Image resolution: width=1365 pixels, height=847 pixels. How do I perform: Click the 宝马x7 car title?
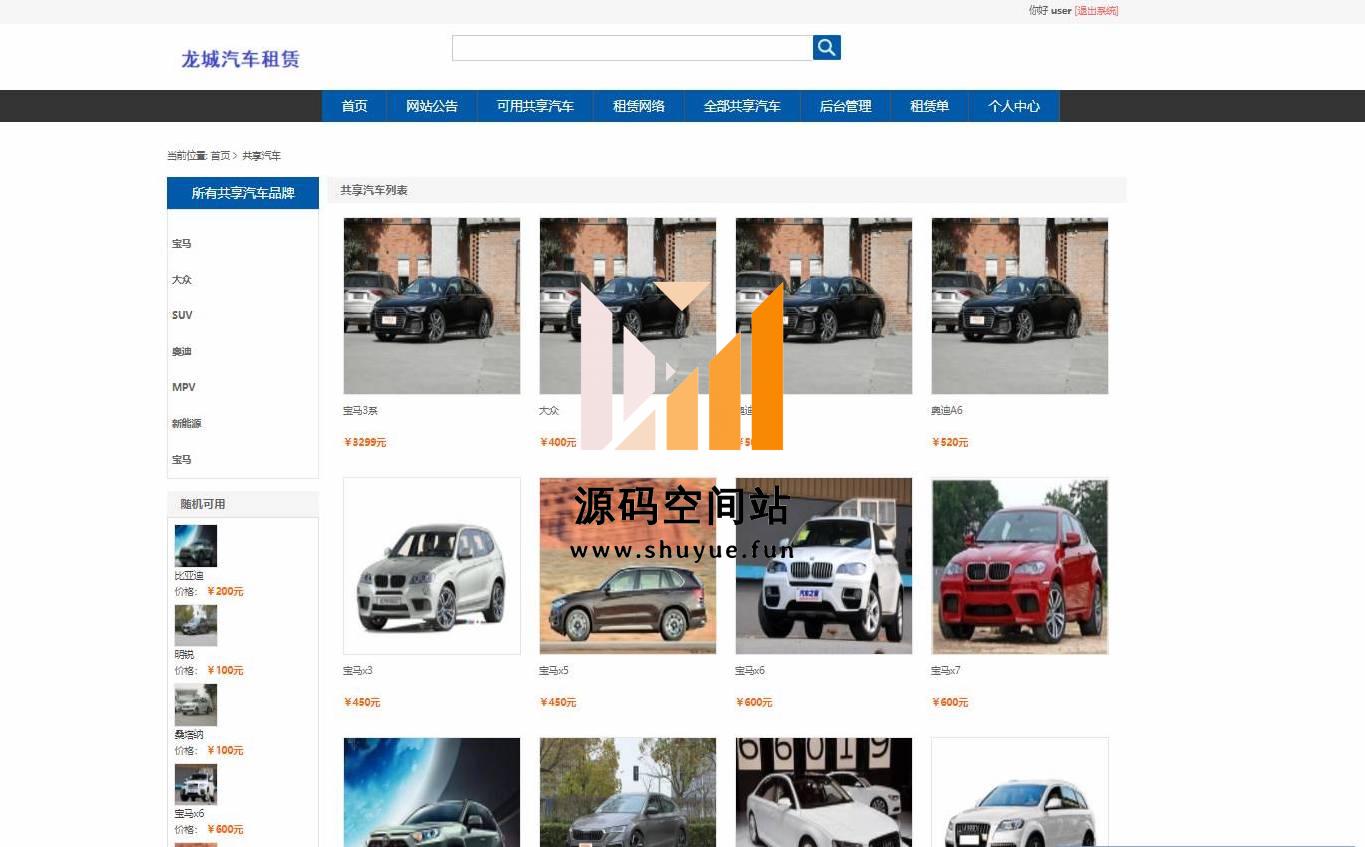(946, 671)
